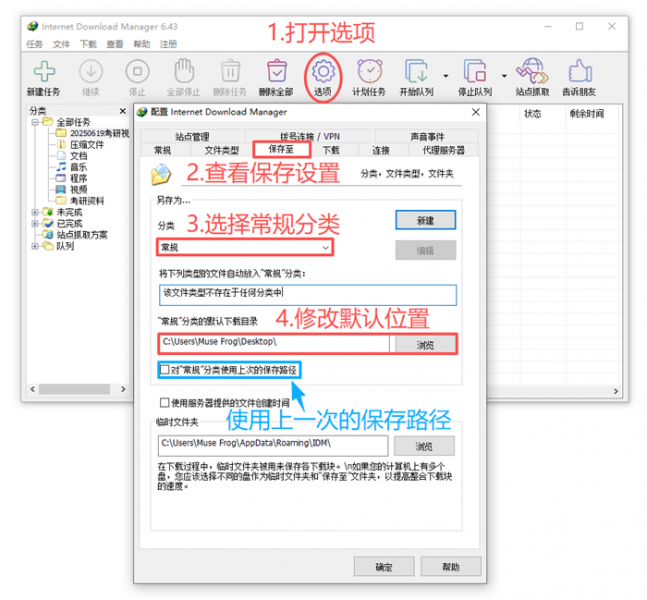Open the 注册 menu
The height and width of the screenshot is (600, 647).
(x=168, y=44)
